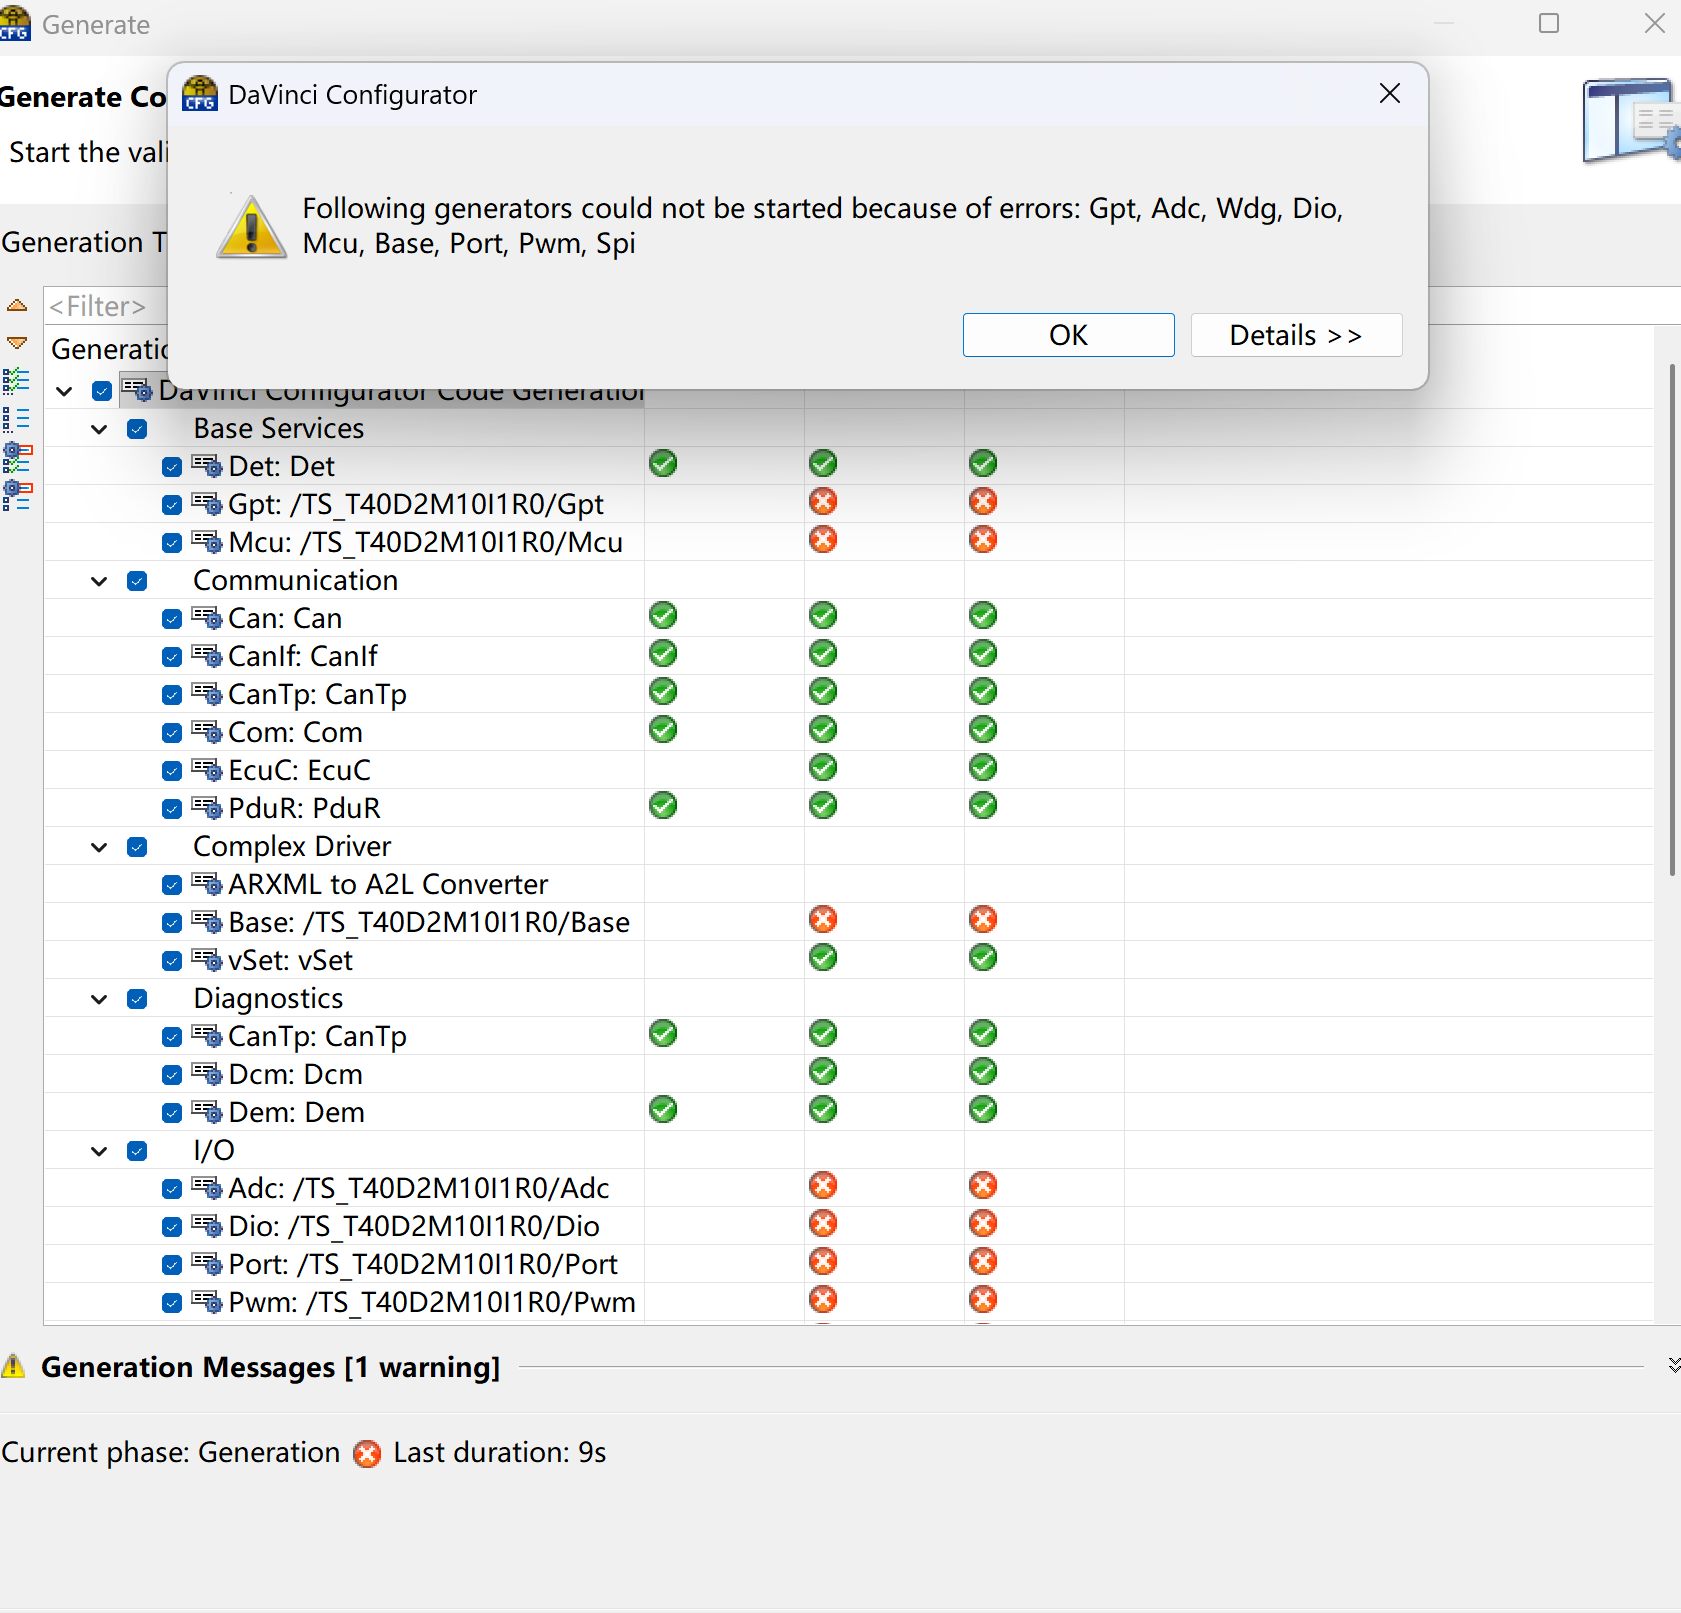This screenshot has width=1681, height=1613.
Task: Click the first green check in Det row
Action: tap(663, 464)
